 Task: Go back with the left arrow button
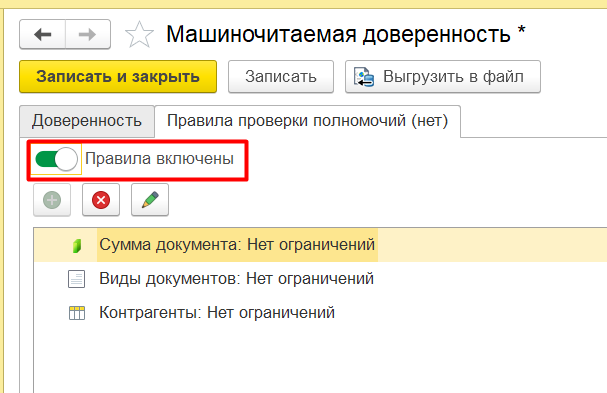click(x=43, y=34)
